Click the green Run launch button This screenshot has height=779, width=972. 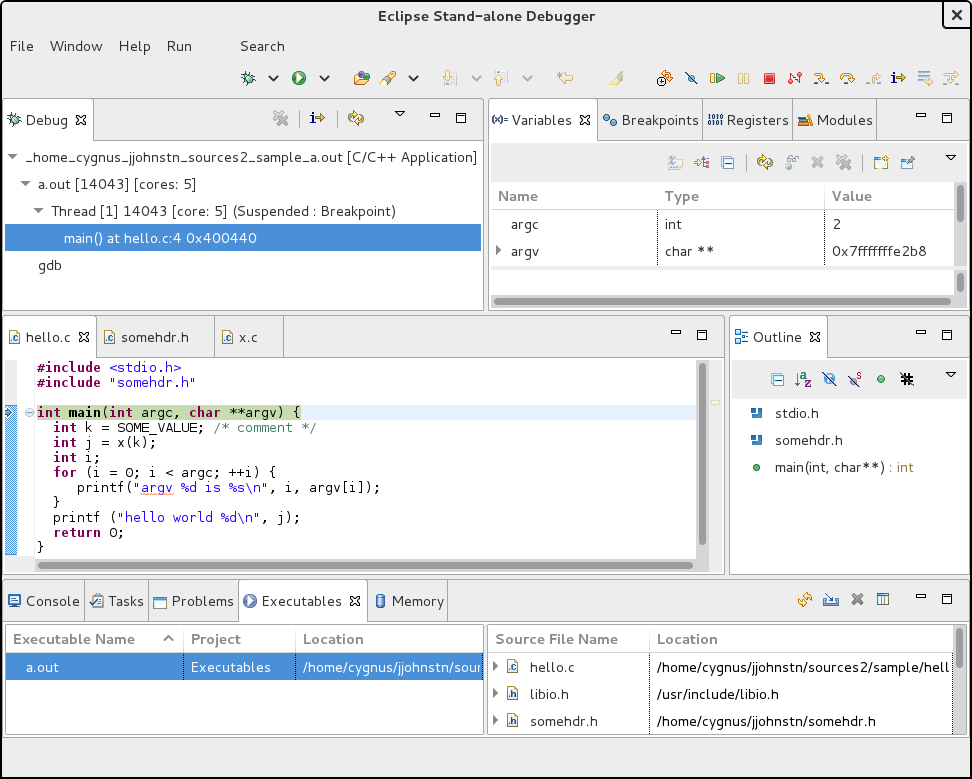coord(299,78)
